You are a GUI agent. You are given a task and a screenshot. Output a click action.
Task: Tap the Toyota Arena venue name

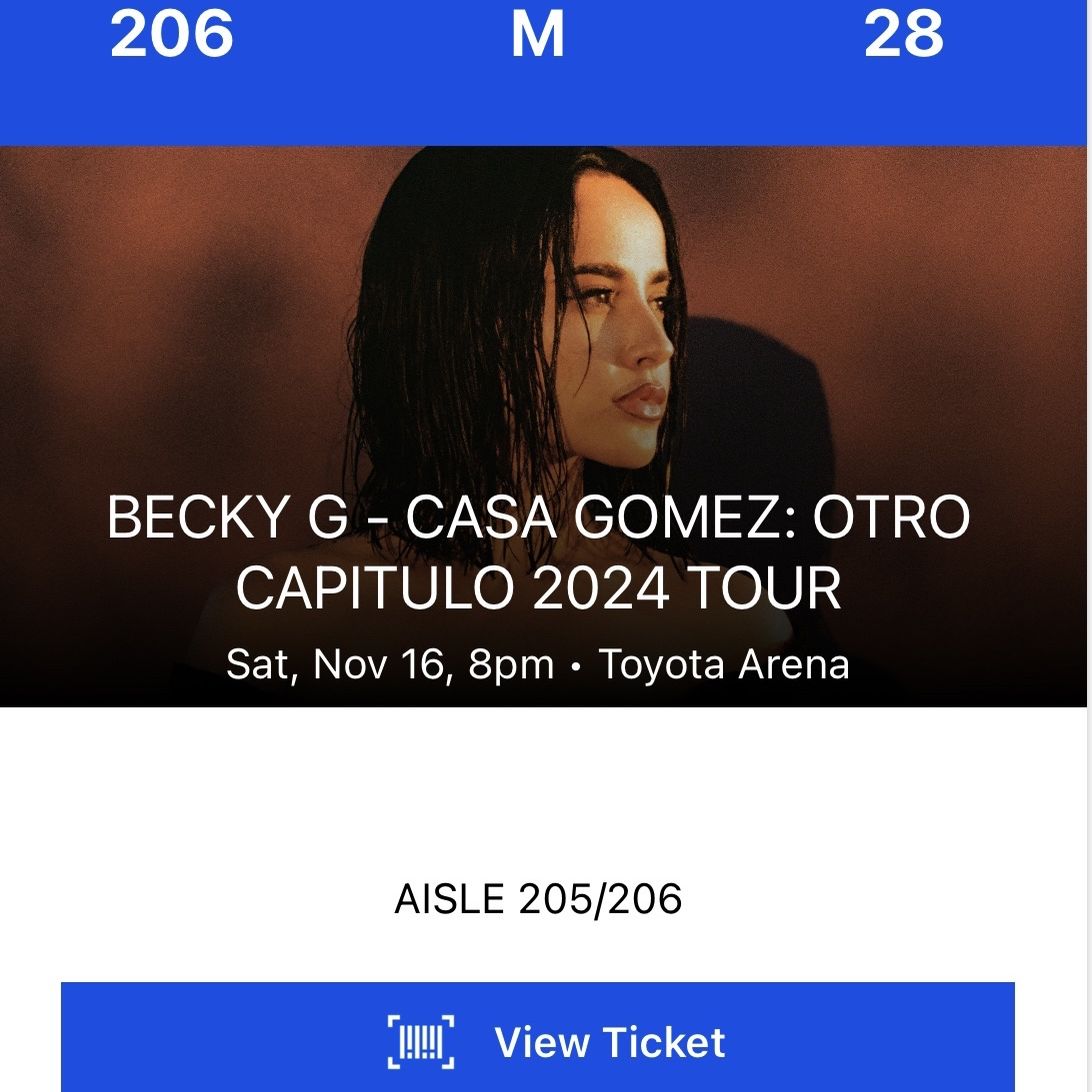point(724,664)
